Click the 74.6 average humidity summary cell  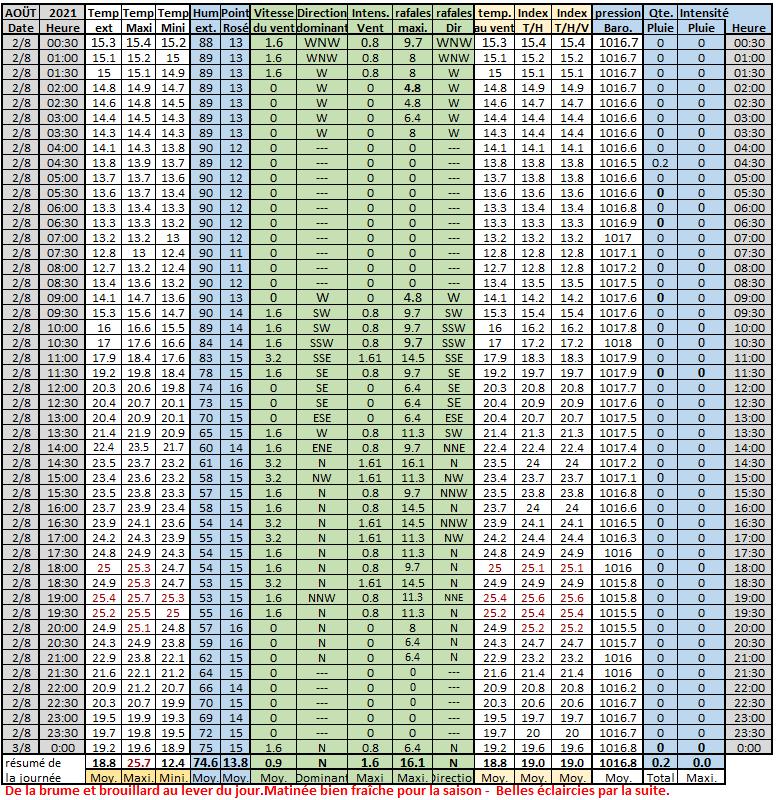206,762
